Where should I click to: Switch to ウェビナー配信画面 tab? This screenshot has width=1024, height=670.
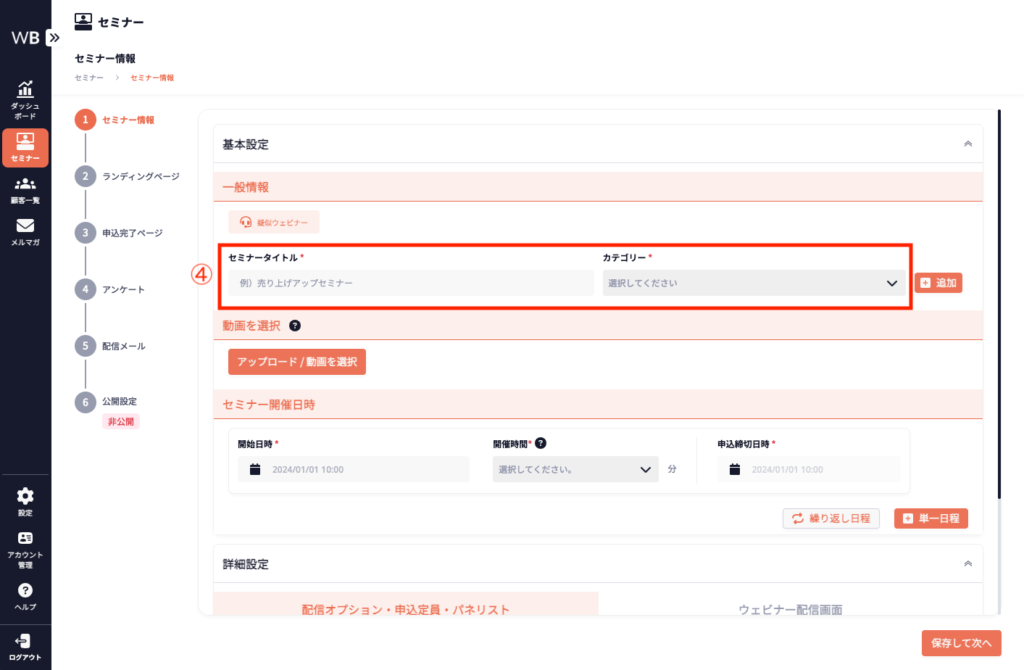pos(791,608)
